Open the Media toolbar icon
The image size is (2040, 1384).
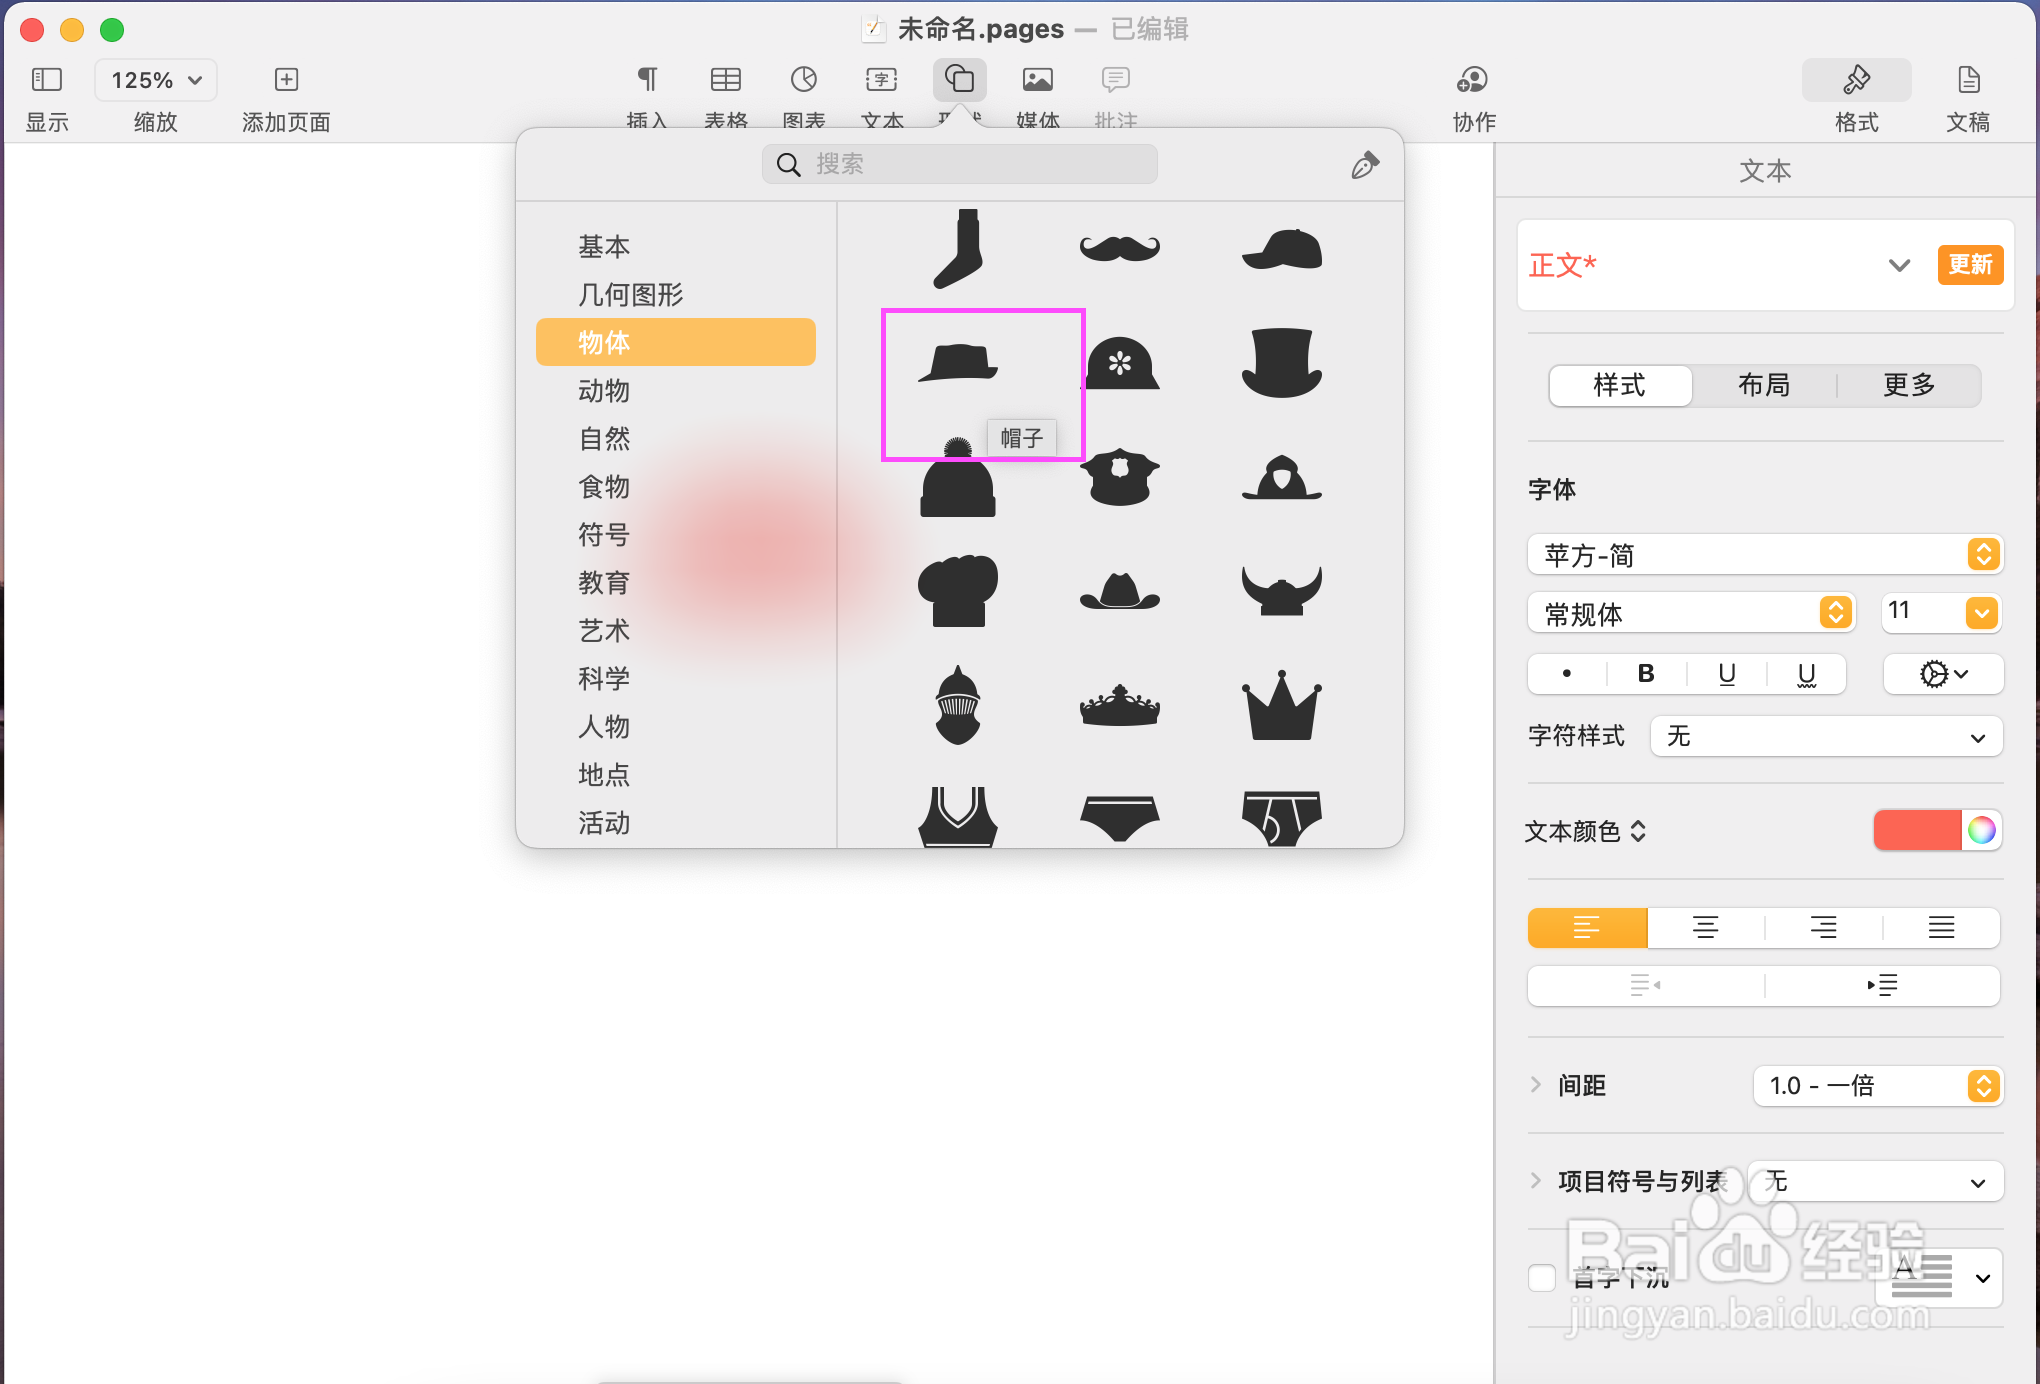(1037, 80)
